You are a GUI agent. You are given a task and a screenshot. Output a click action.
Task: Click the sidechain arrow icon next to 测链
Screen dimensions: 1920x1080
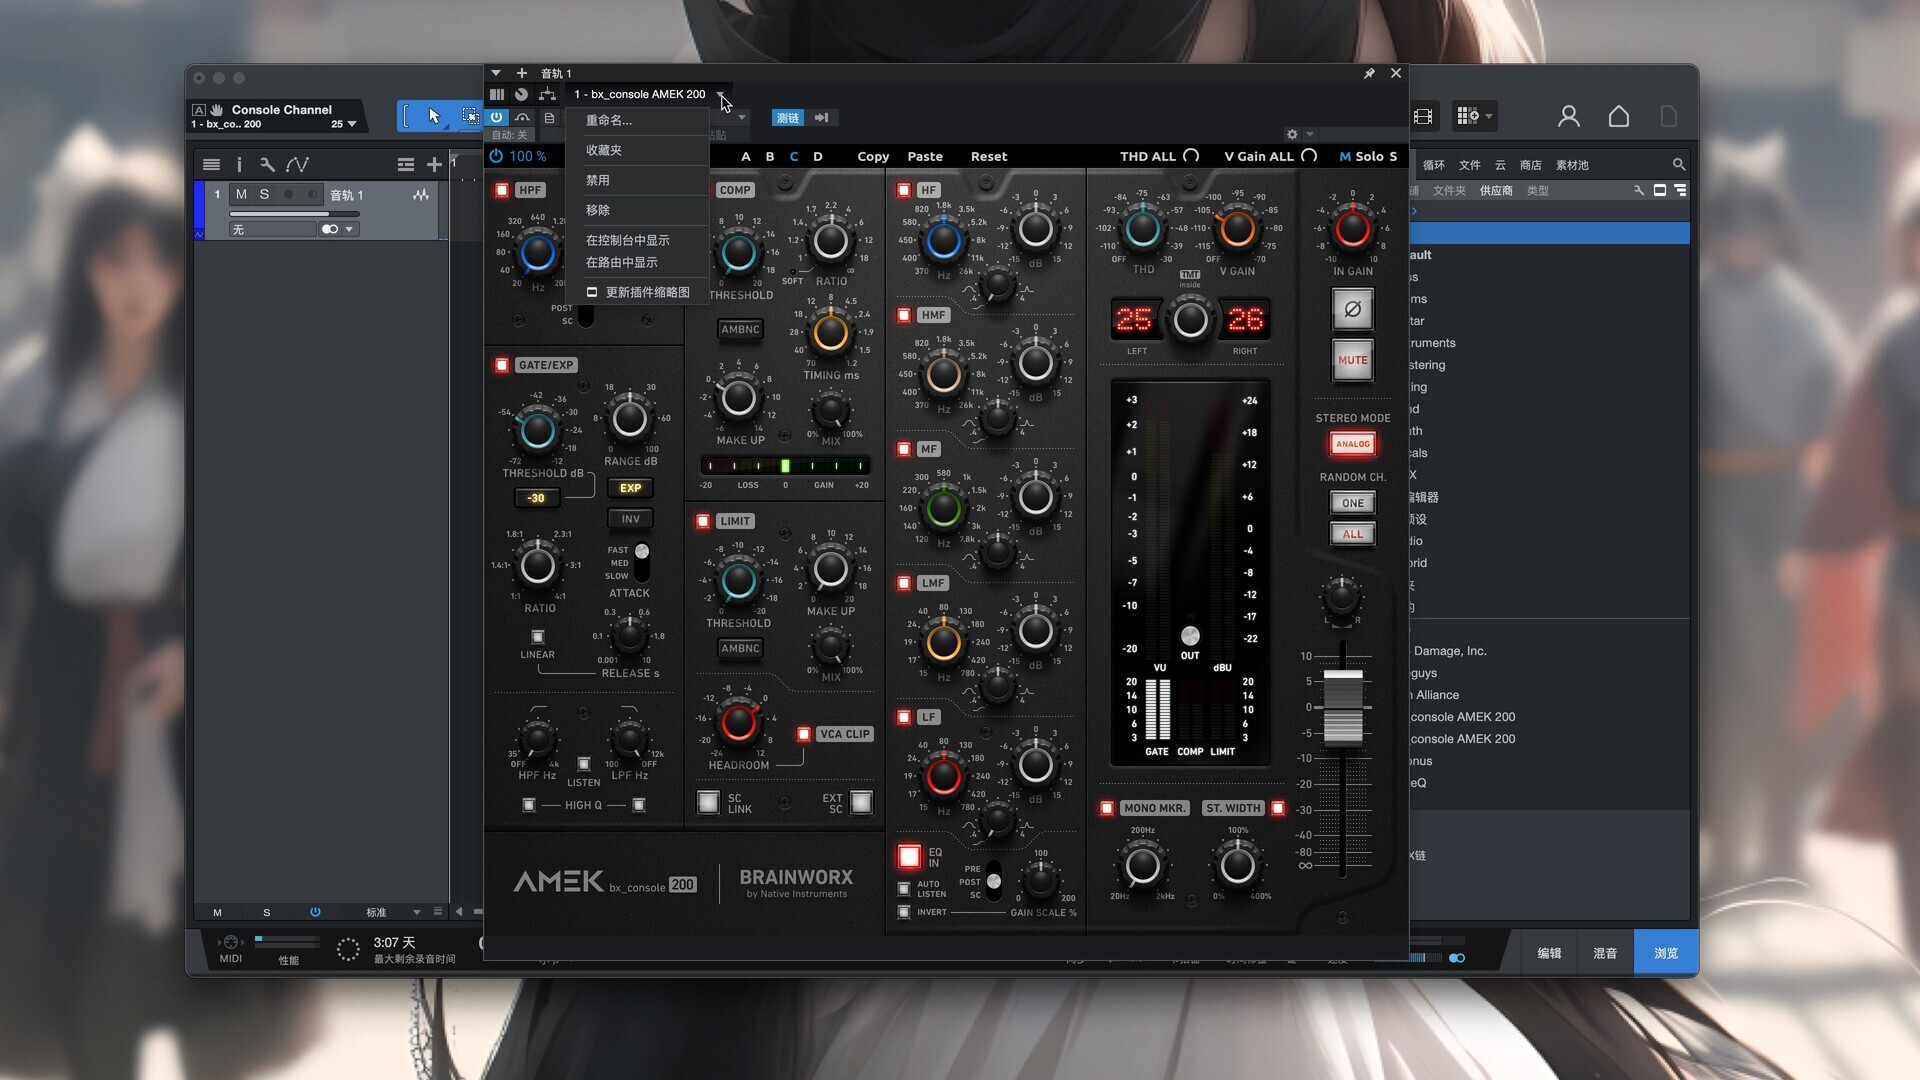[821, 117]
